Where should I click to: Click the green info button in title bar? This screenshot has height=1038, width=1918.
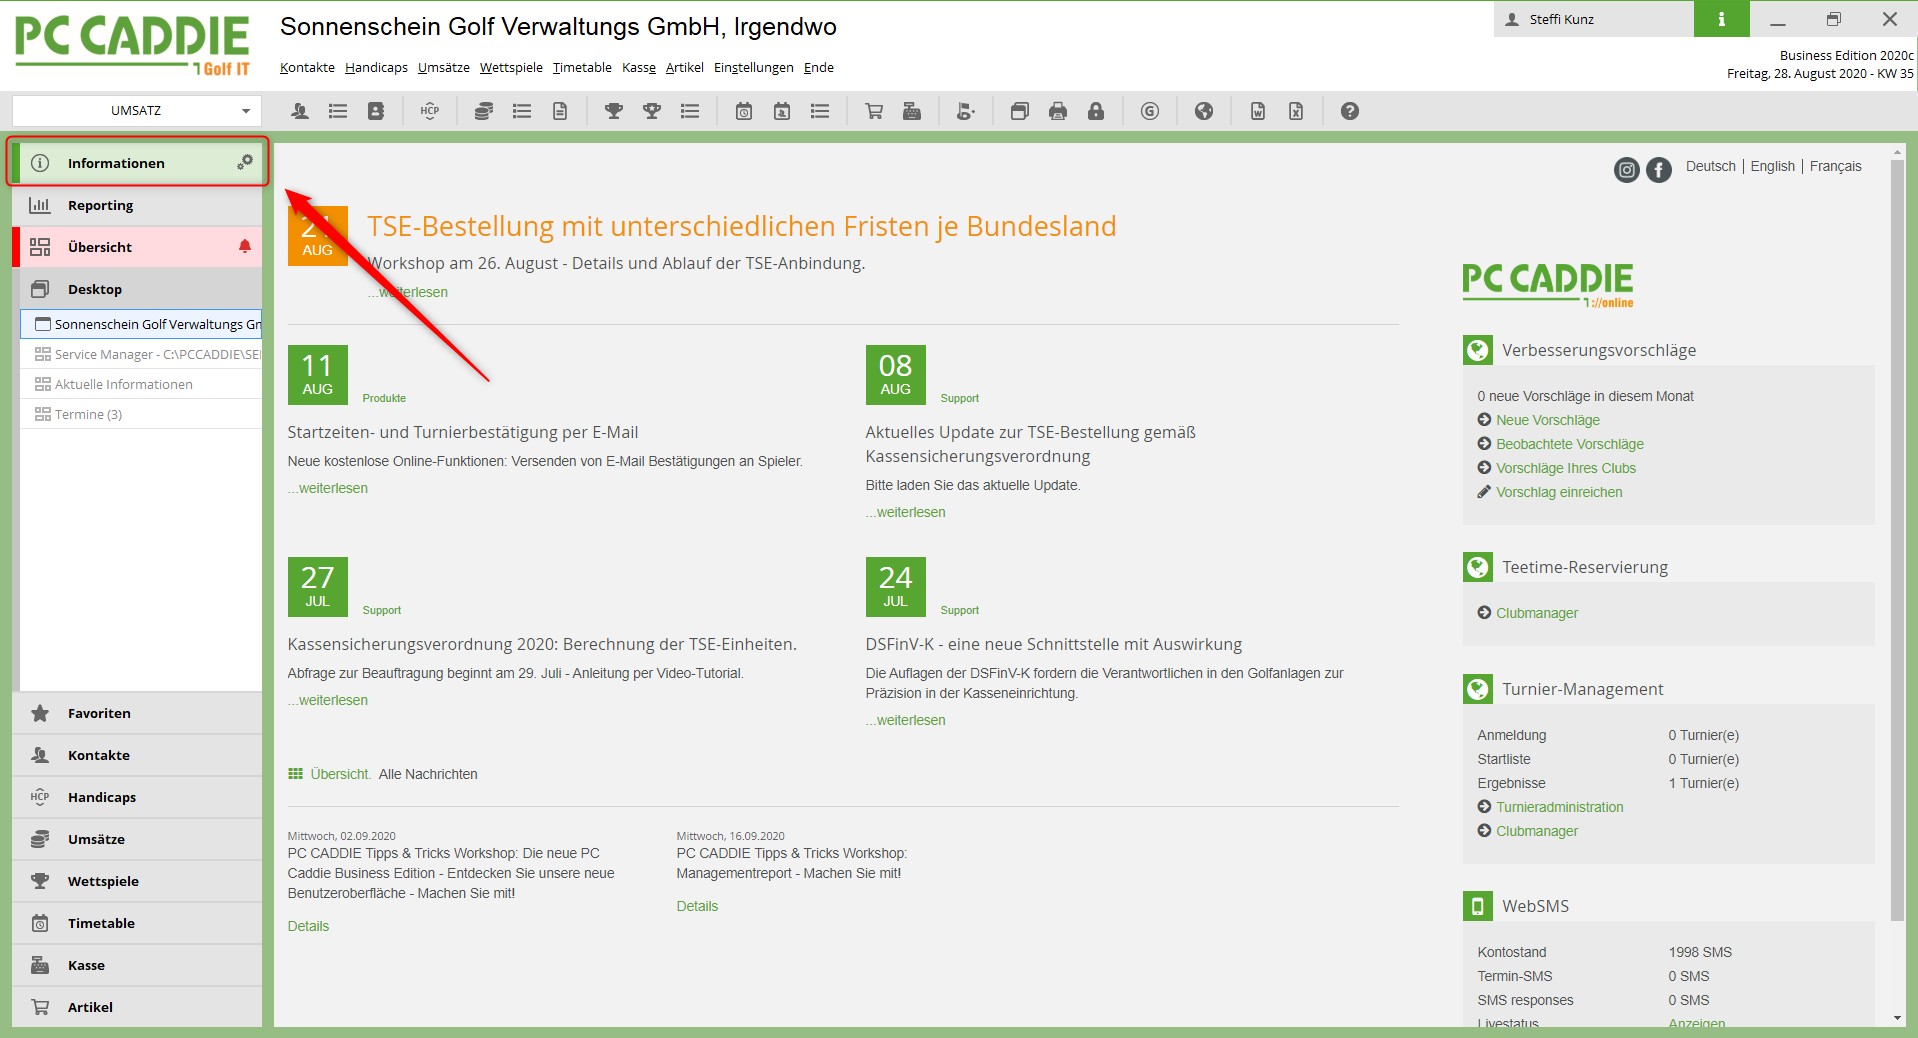pos(1721,19)
